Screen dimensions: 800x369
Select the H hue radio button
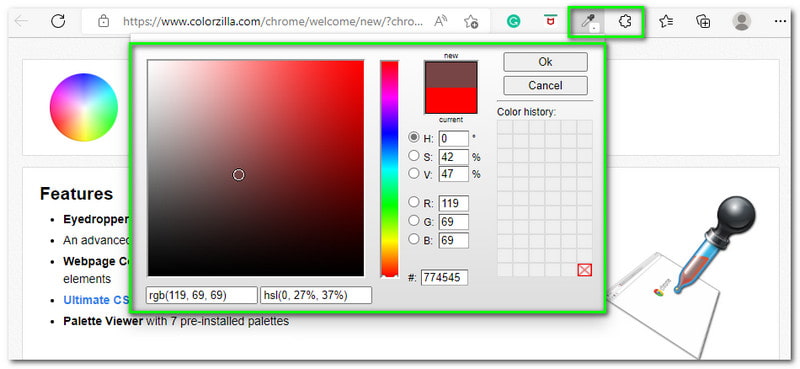[x=414, y=138]
